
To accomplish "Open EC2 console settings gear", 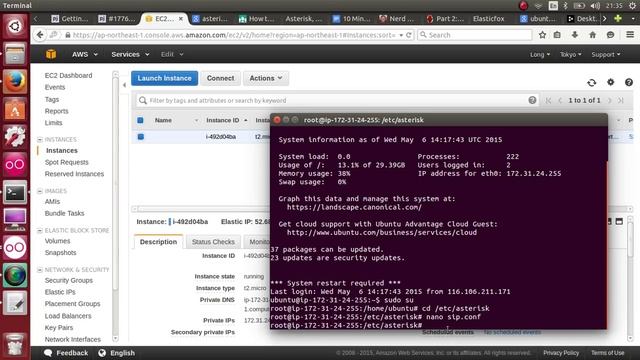I will click(610, 82).
